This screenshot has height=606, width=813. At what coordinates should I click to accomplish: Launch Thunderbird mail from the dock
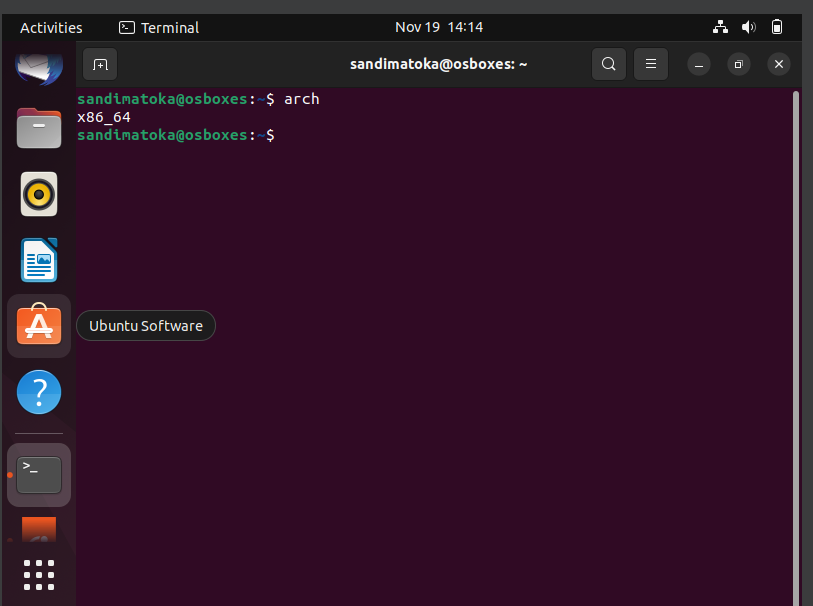pyautogui.click(x=39, y=68)
